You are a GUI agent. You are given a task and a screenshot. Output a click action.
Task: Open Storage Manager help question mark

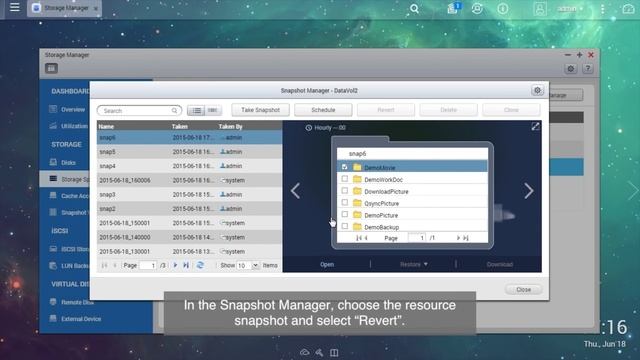(x=588, y=69)
